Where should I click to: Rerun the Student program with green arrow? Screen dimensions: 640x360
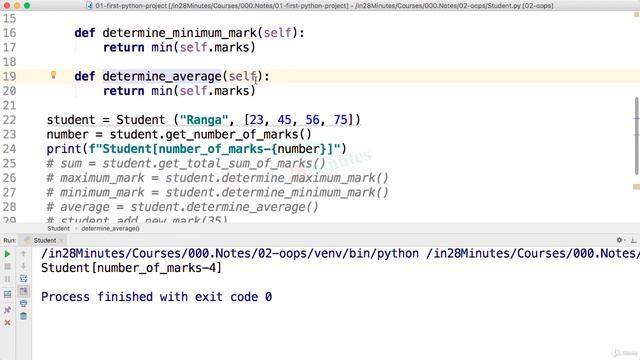(7, 254)
